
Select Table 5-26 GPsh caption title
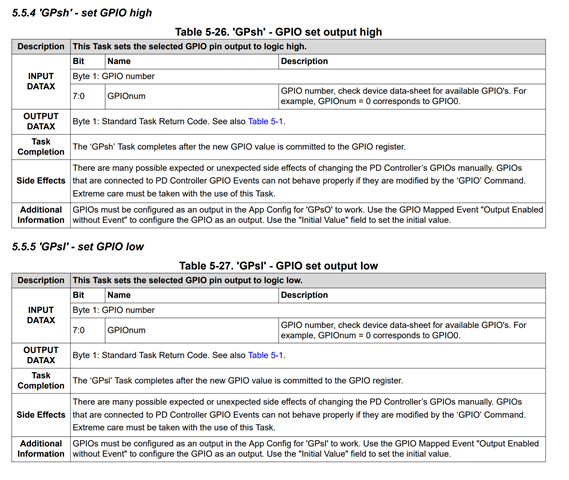(x=278, y=32)
